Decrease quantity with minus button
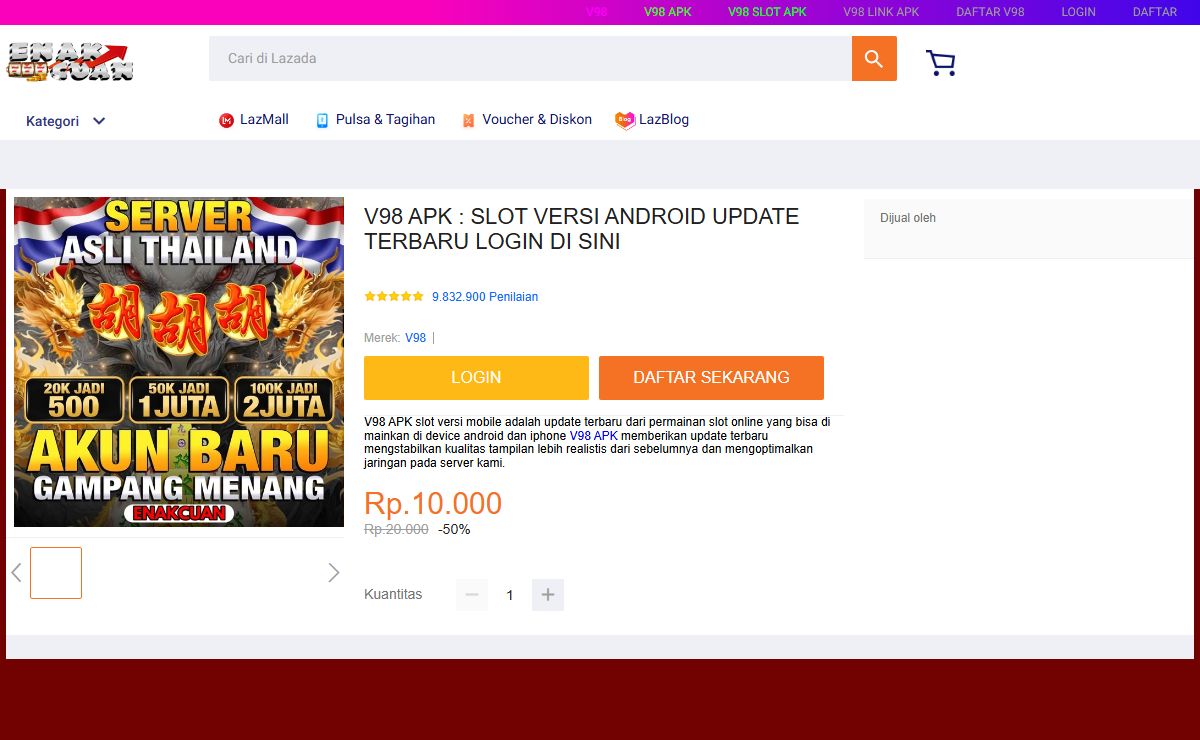The height and width of the screenshot is (740, 1200). click(x=472, y=595)
